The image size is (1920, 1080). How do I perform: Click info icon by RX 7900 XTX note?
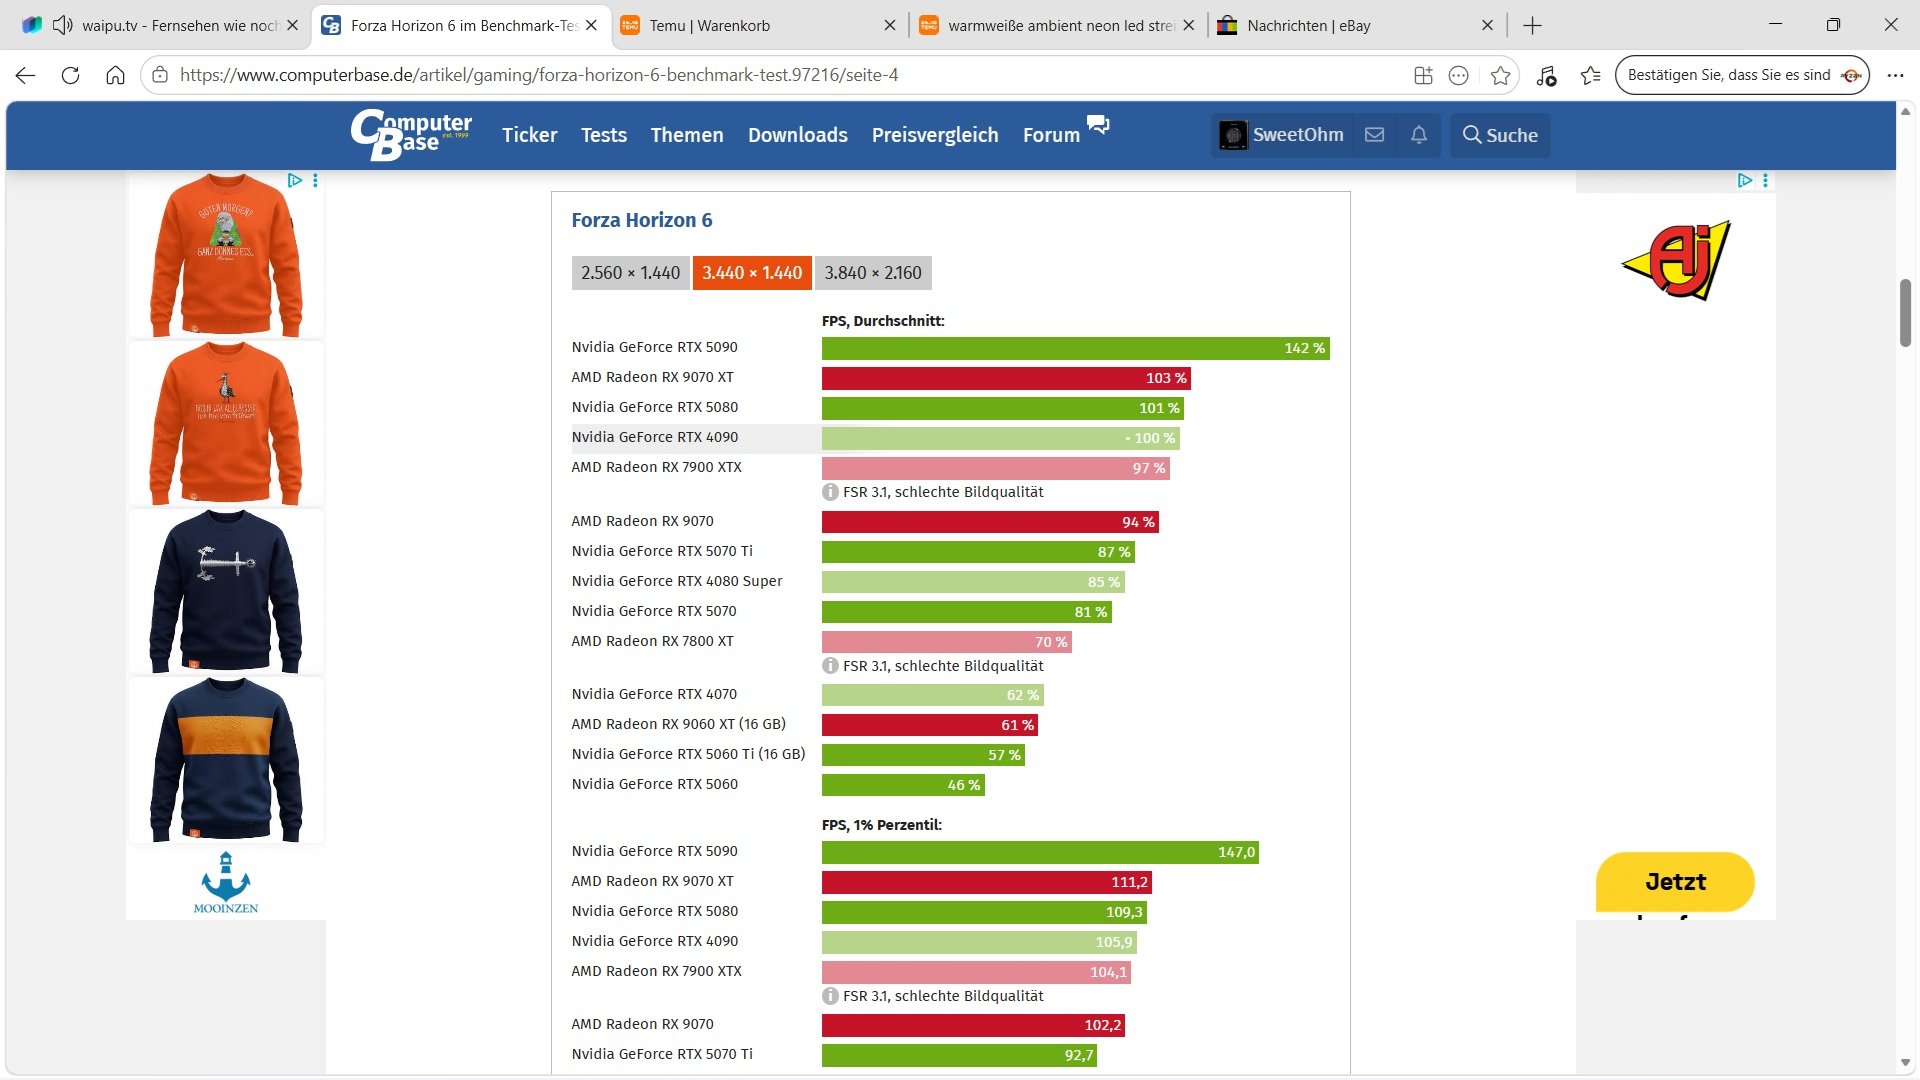[830, 492]
